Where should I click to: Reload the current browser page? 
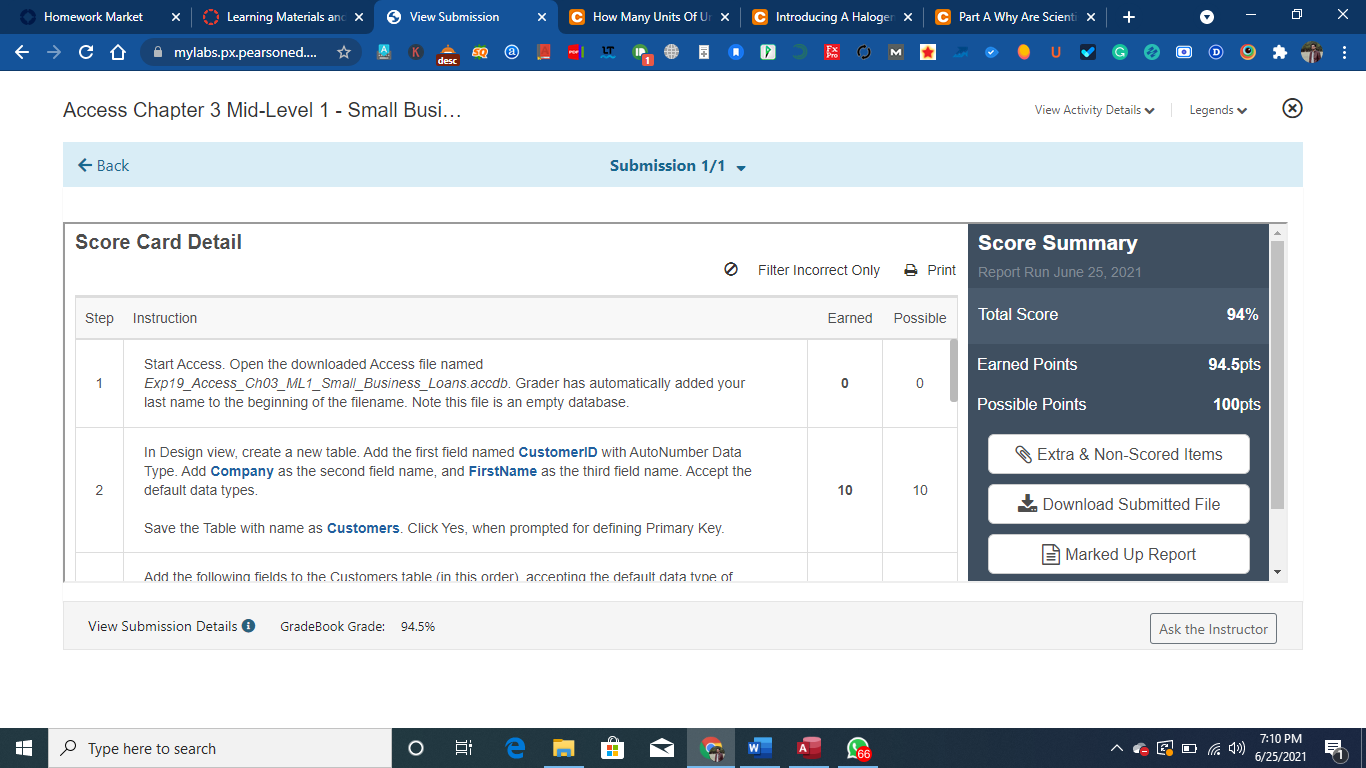pos(86,52)
